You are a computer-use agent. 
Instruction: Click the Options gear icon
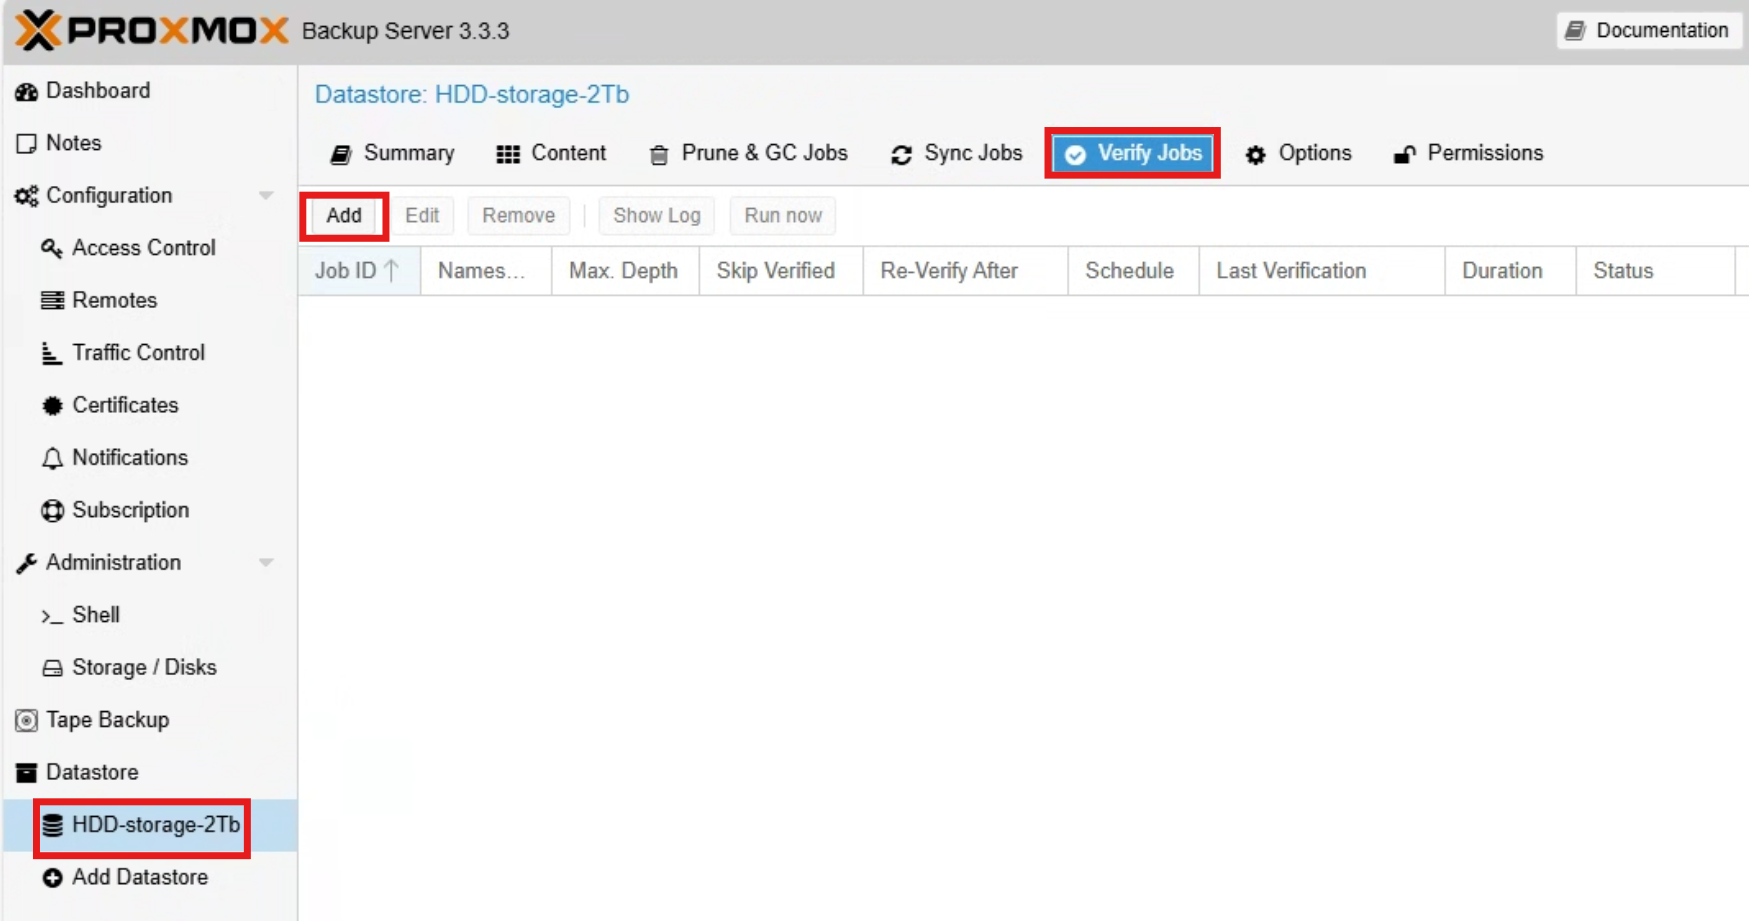1255,154
